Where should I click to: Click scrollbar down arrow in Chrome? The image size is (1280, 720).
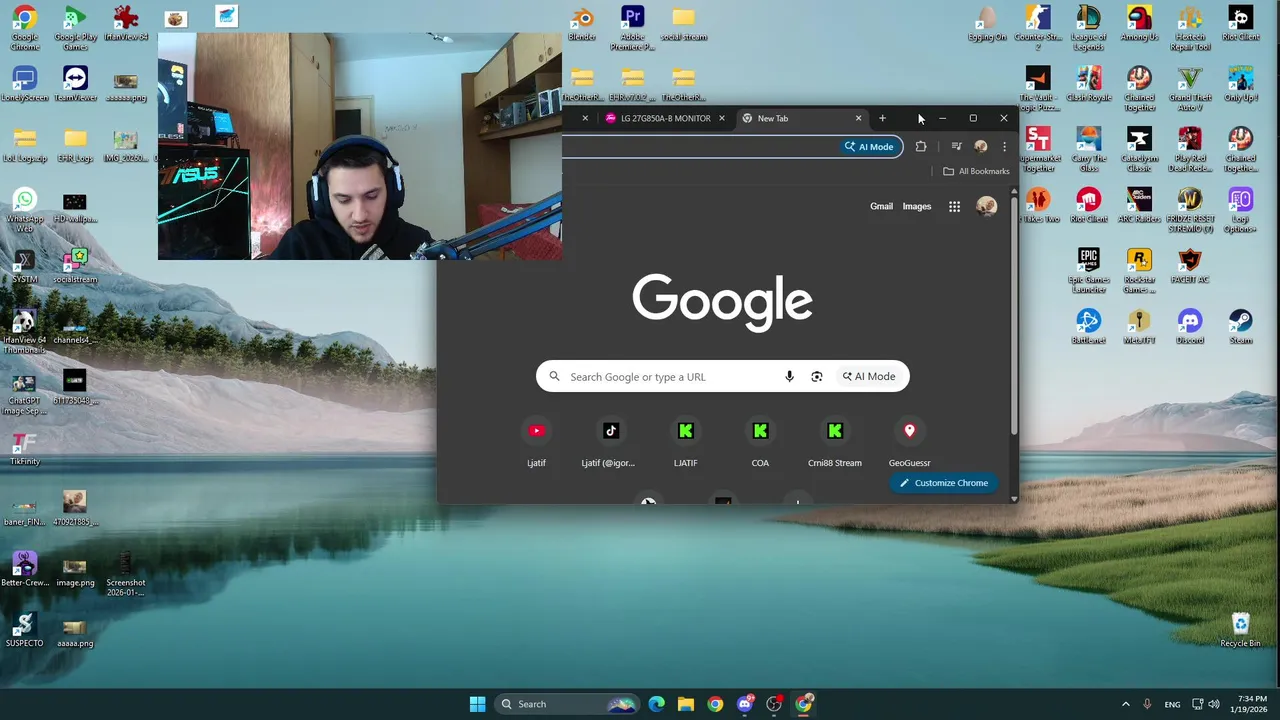point(1014,498)
